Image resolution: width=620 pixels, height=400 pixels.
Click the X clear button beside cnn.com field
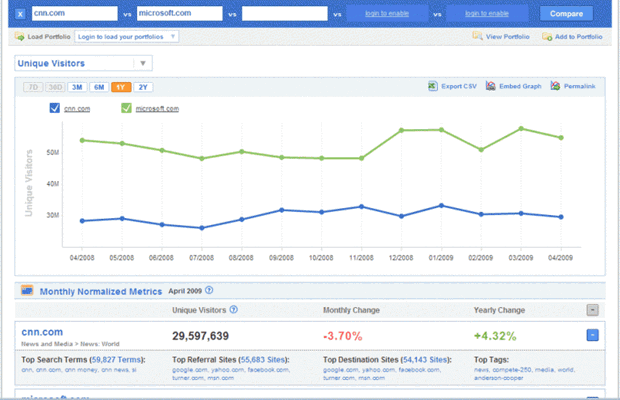point(20,14)
